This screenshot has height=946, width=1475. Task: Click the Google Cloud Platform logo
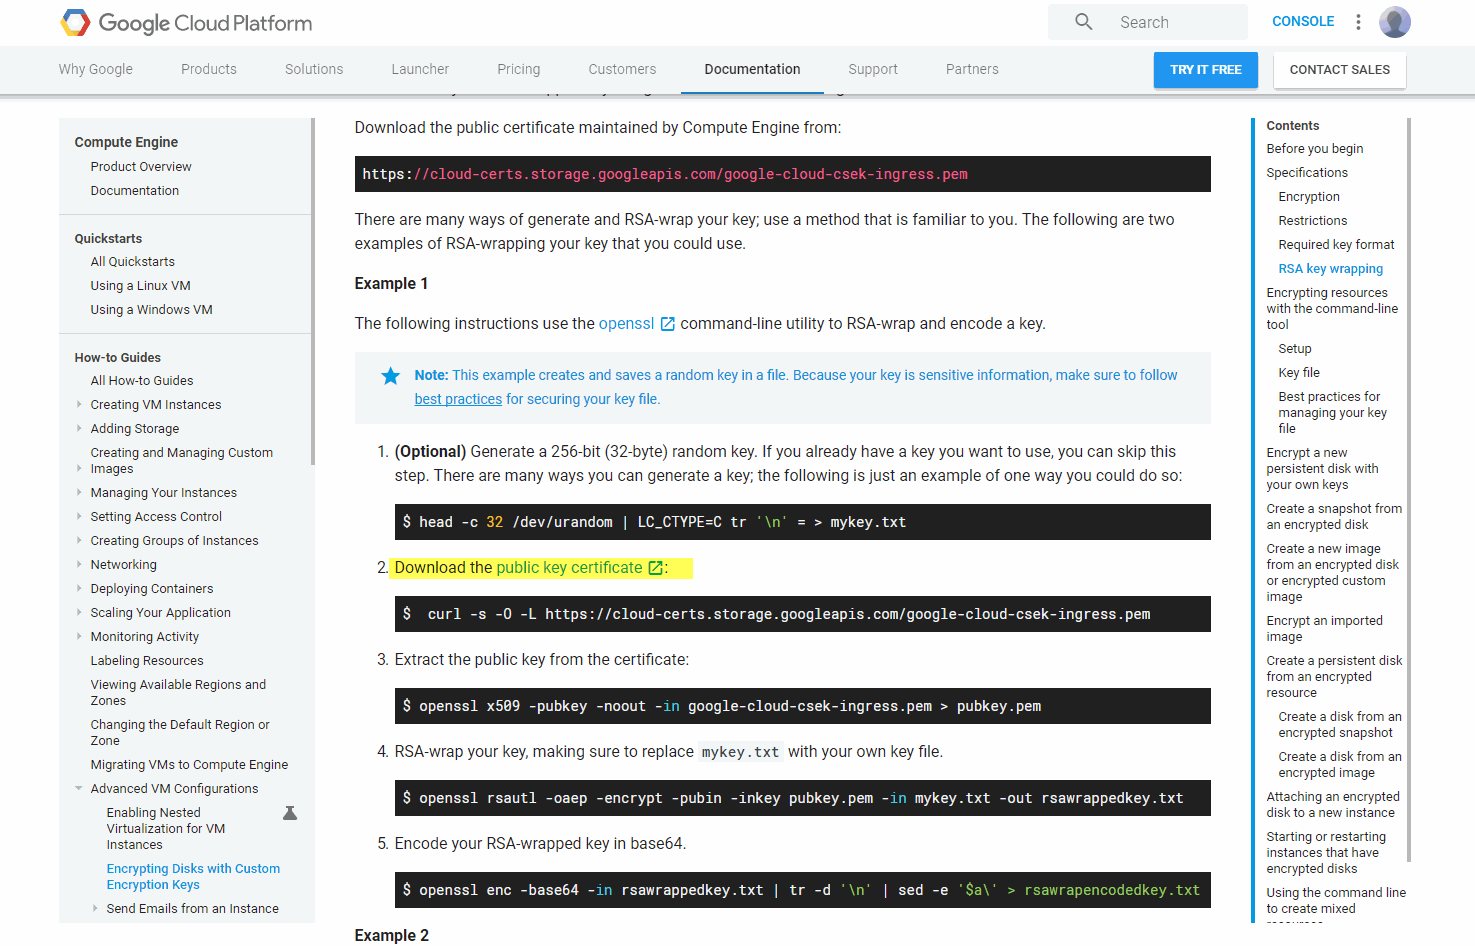(186, 23)
